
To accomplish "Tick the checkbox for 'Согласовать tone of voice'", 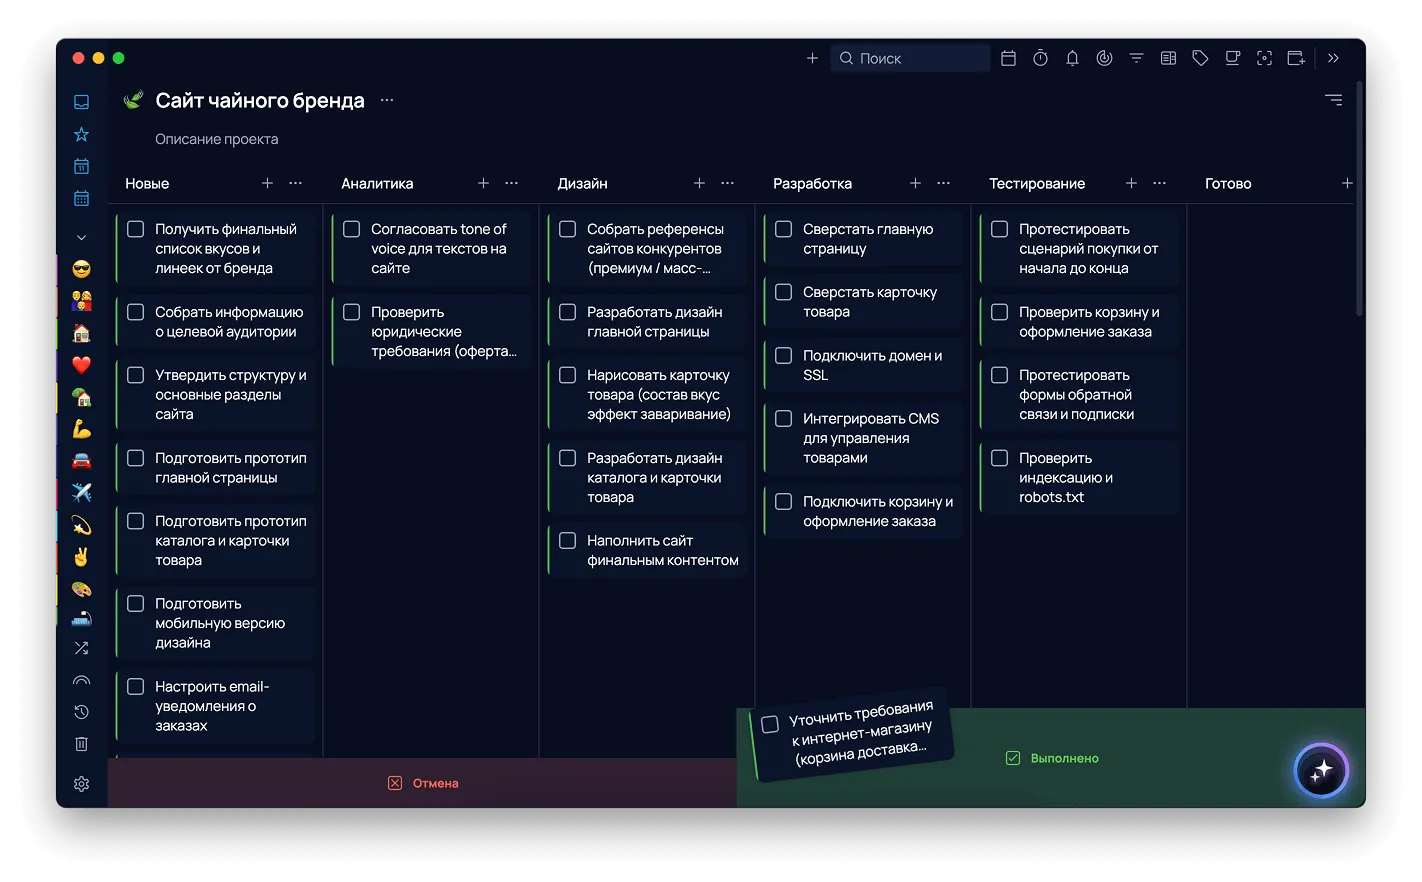I will (x=352, y=229).
